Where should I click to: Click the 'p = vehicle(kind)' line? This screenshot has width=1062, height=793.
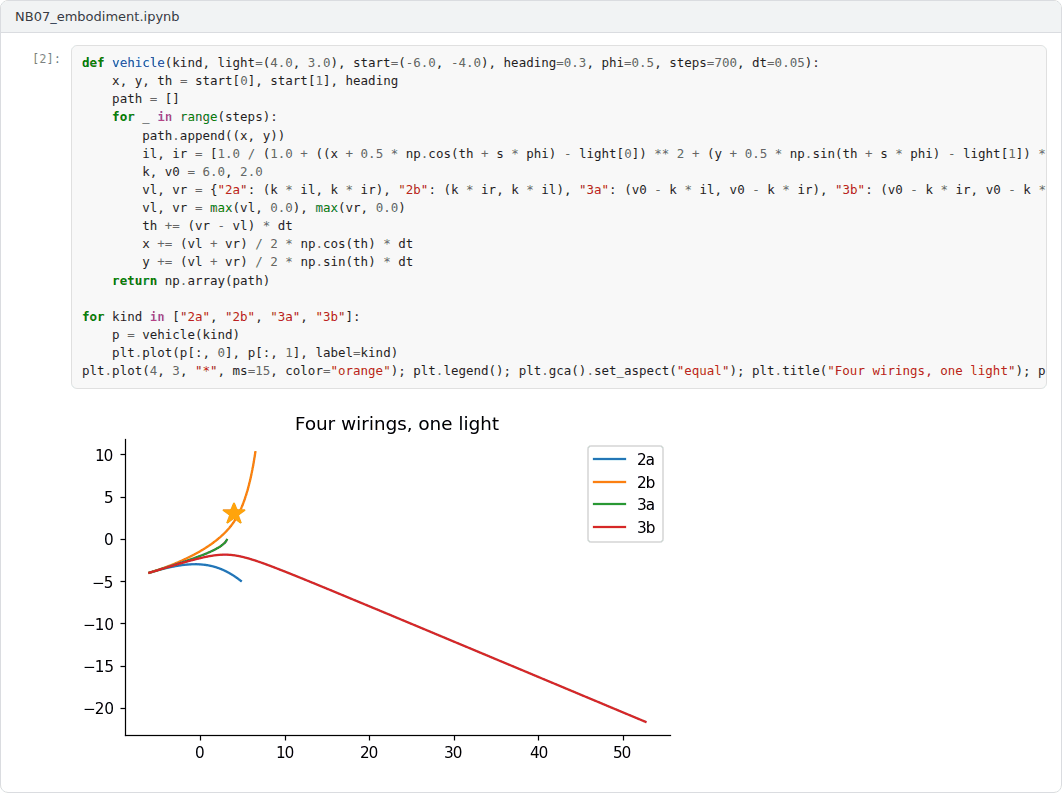(175, 335)
